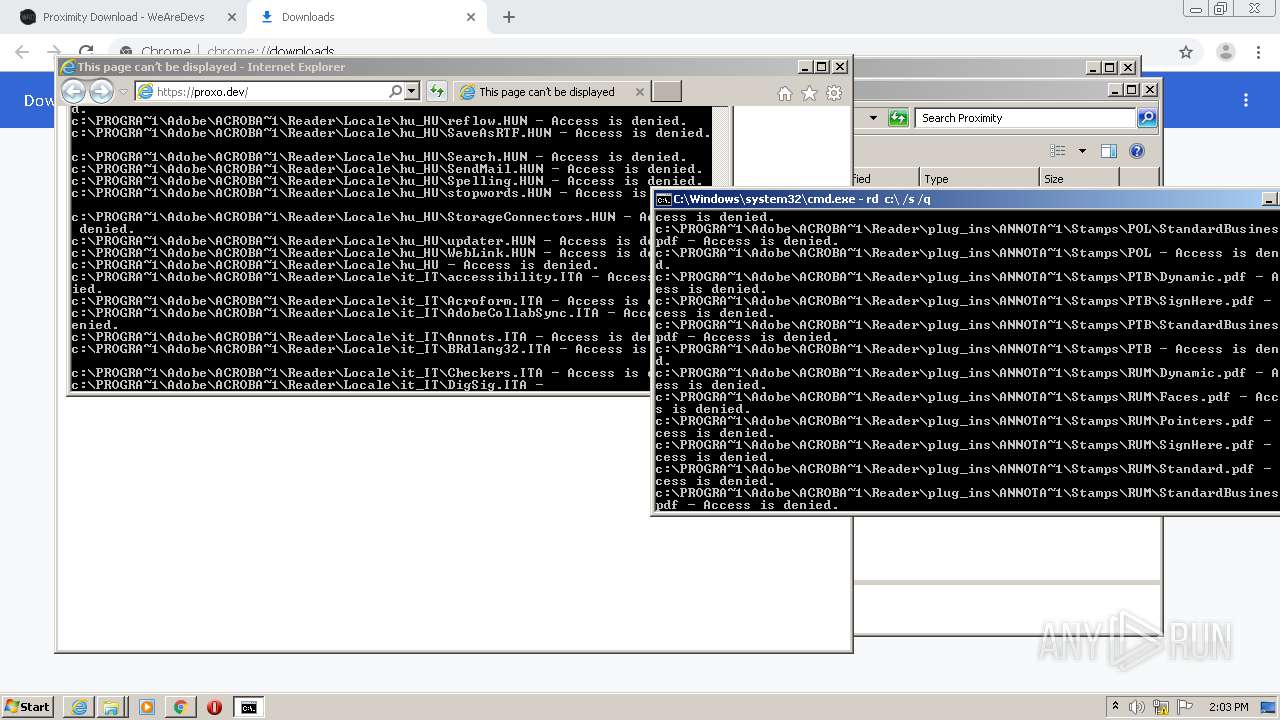Open the Opera taskbar icon
The height and width of the screenshot is (720, 1280).
(214, 707)
